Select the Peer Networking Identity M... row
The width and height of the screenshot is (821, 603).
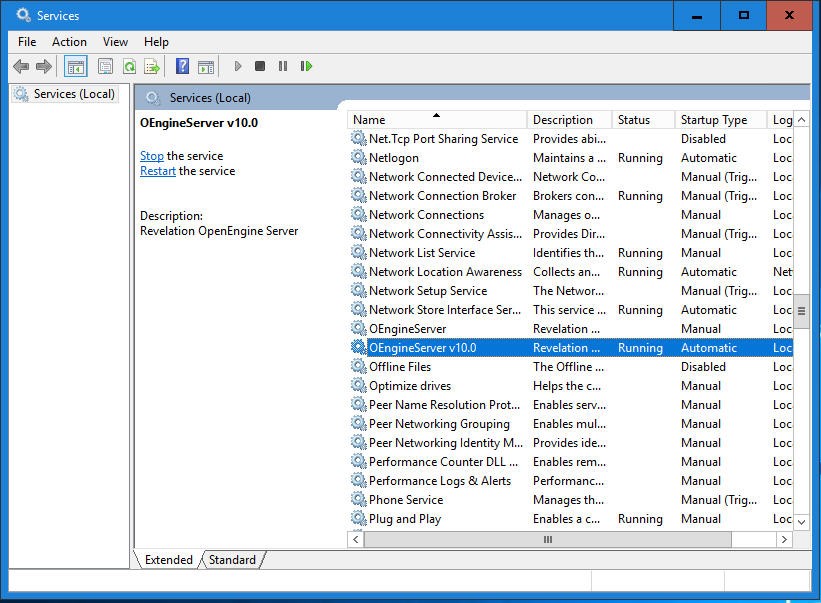[x=571, y=442]
